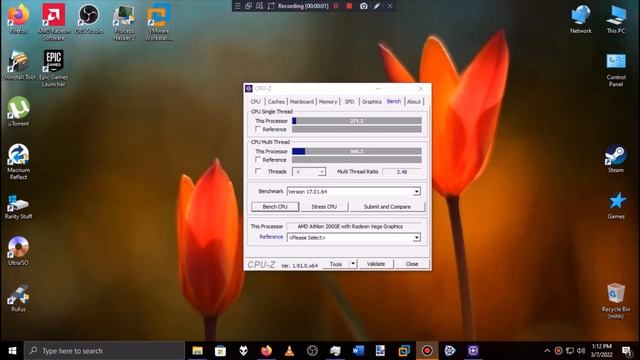Open This PC desktop icon
This screenshot has height=360, width=640.
click(x=616, y=19)
